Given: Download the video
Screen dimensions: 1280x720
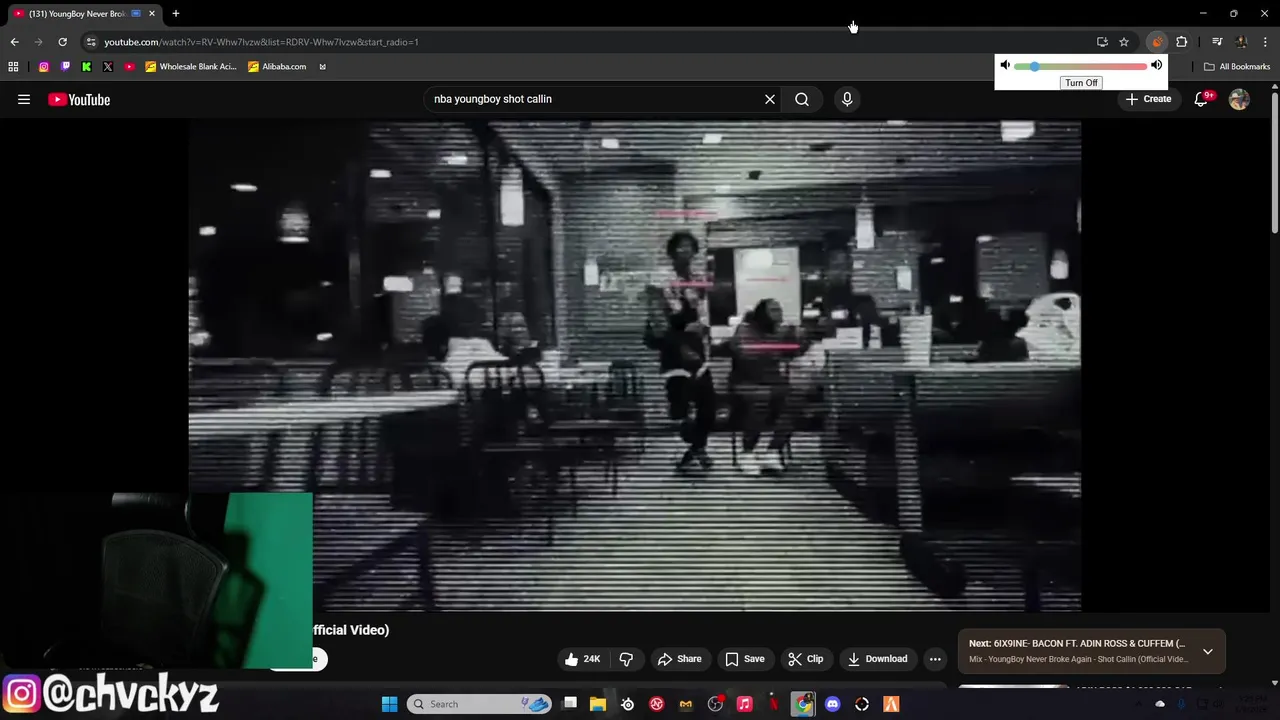Looking at the screenshot, I should coord(877,659).
